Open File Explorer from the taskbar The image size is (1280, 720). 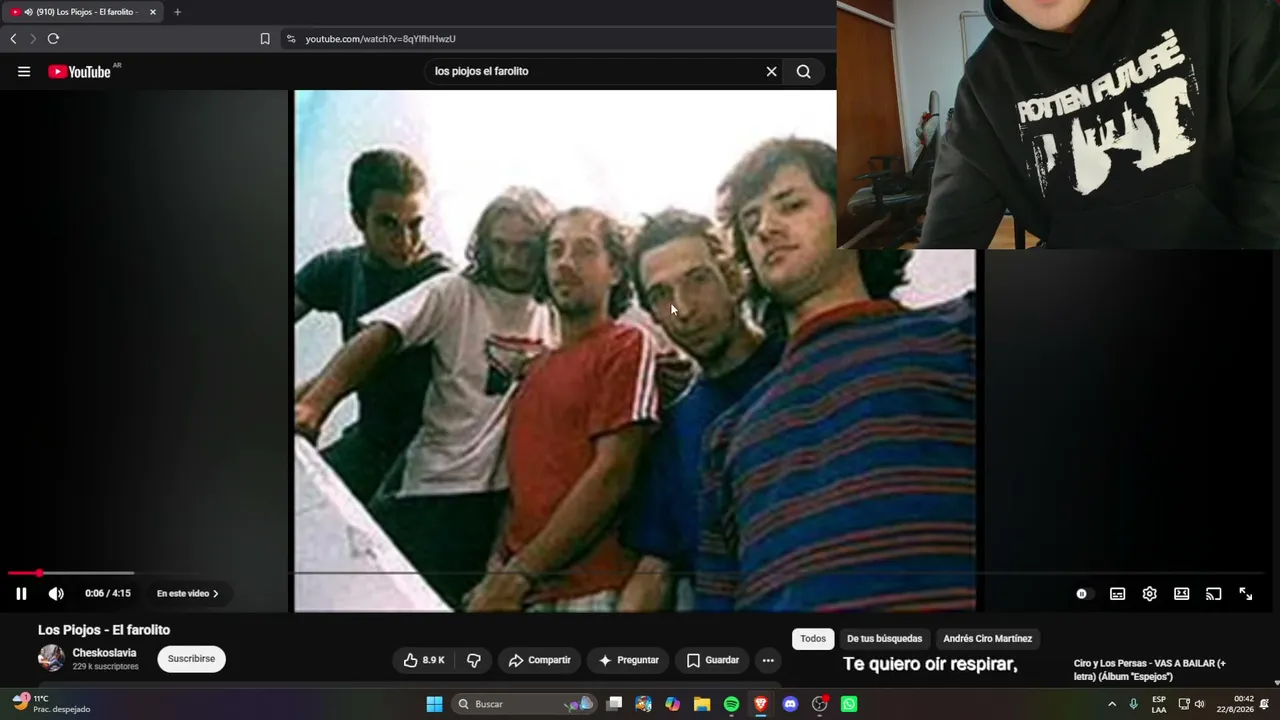click(702, 704)
